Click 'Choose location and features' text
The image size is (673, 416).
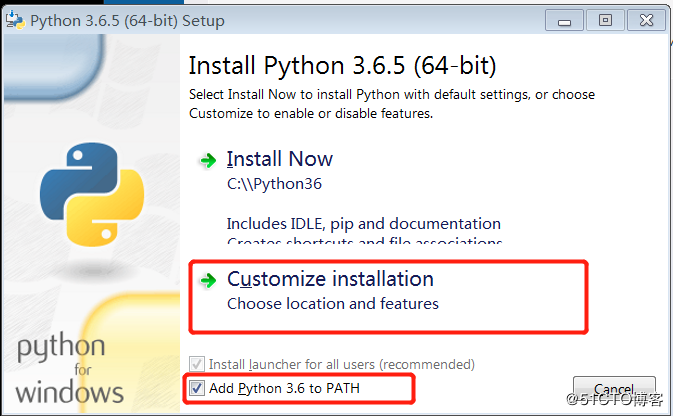pyautogui.click(x=333, y=304)
